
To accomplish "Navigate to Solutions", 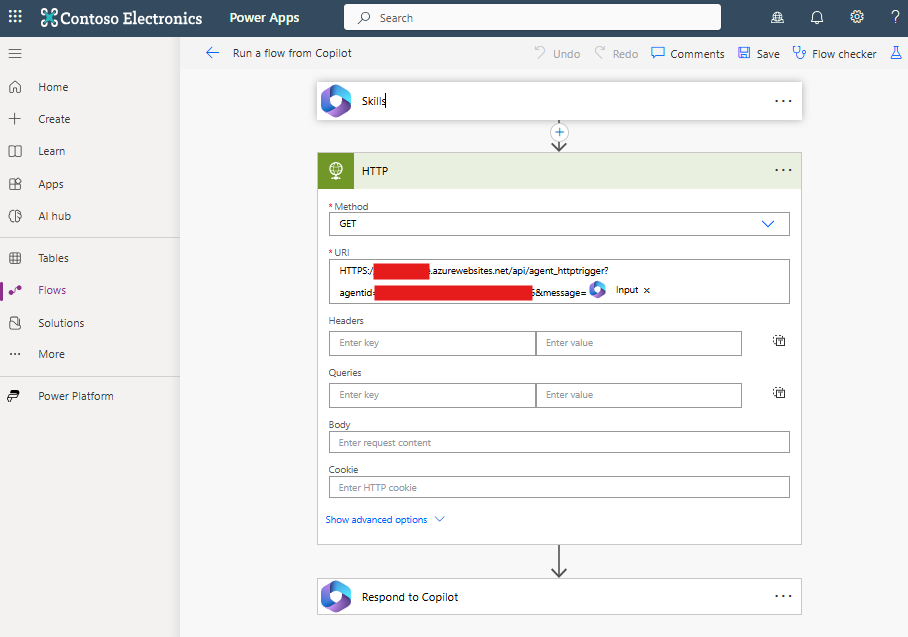I will click(x=61, y=323).
